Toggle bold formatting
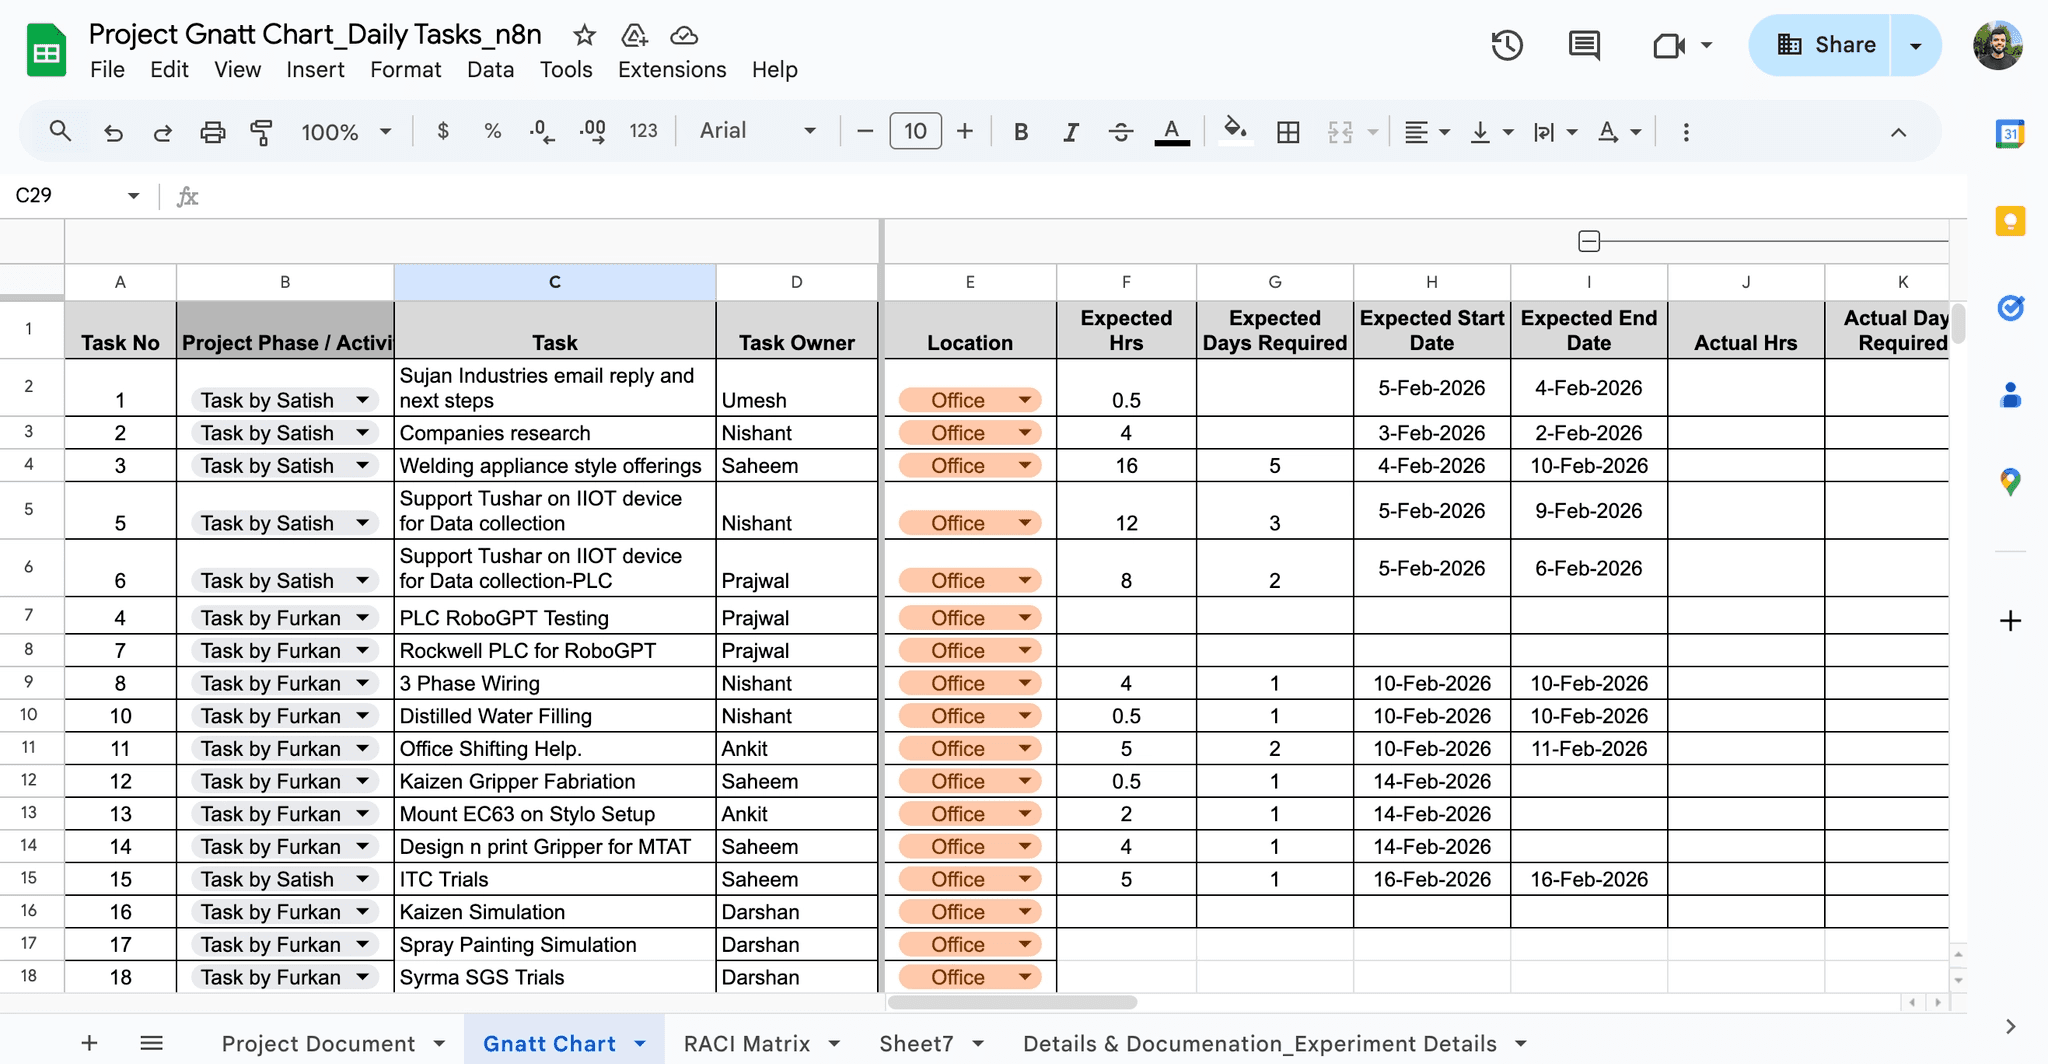 click(1020, 131)
